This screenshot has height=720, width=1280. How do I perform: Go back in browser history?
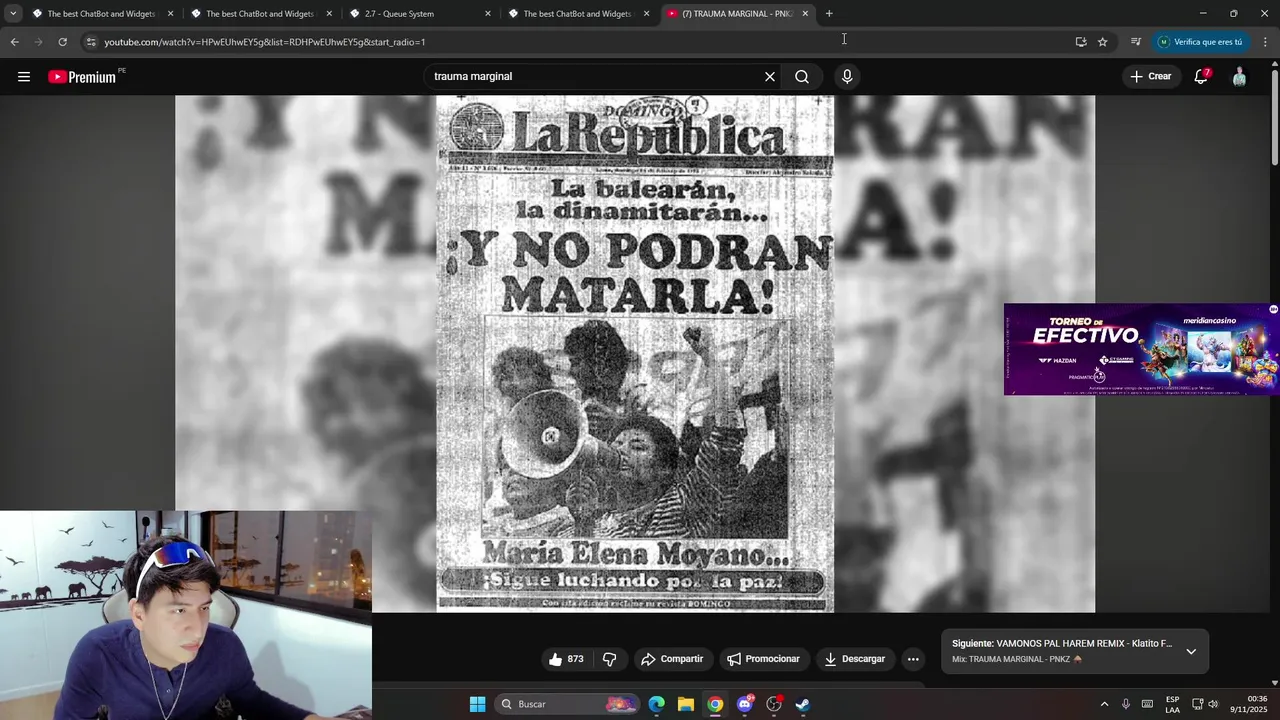click(15, 42)
